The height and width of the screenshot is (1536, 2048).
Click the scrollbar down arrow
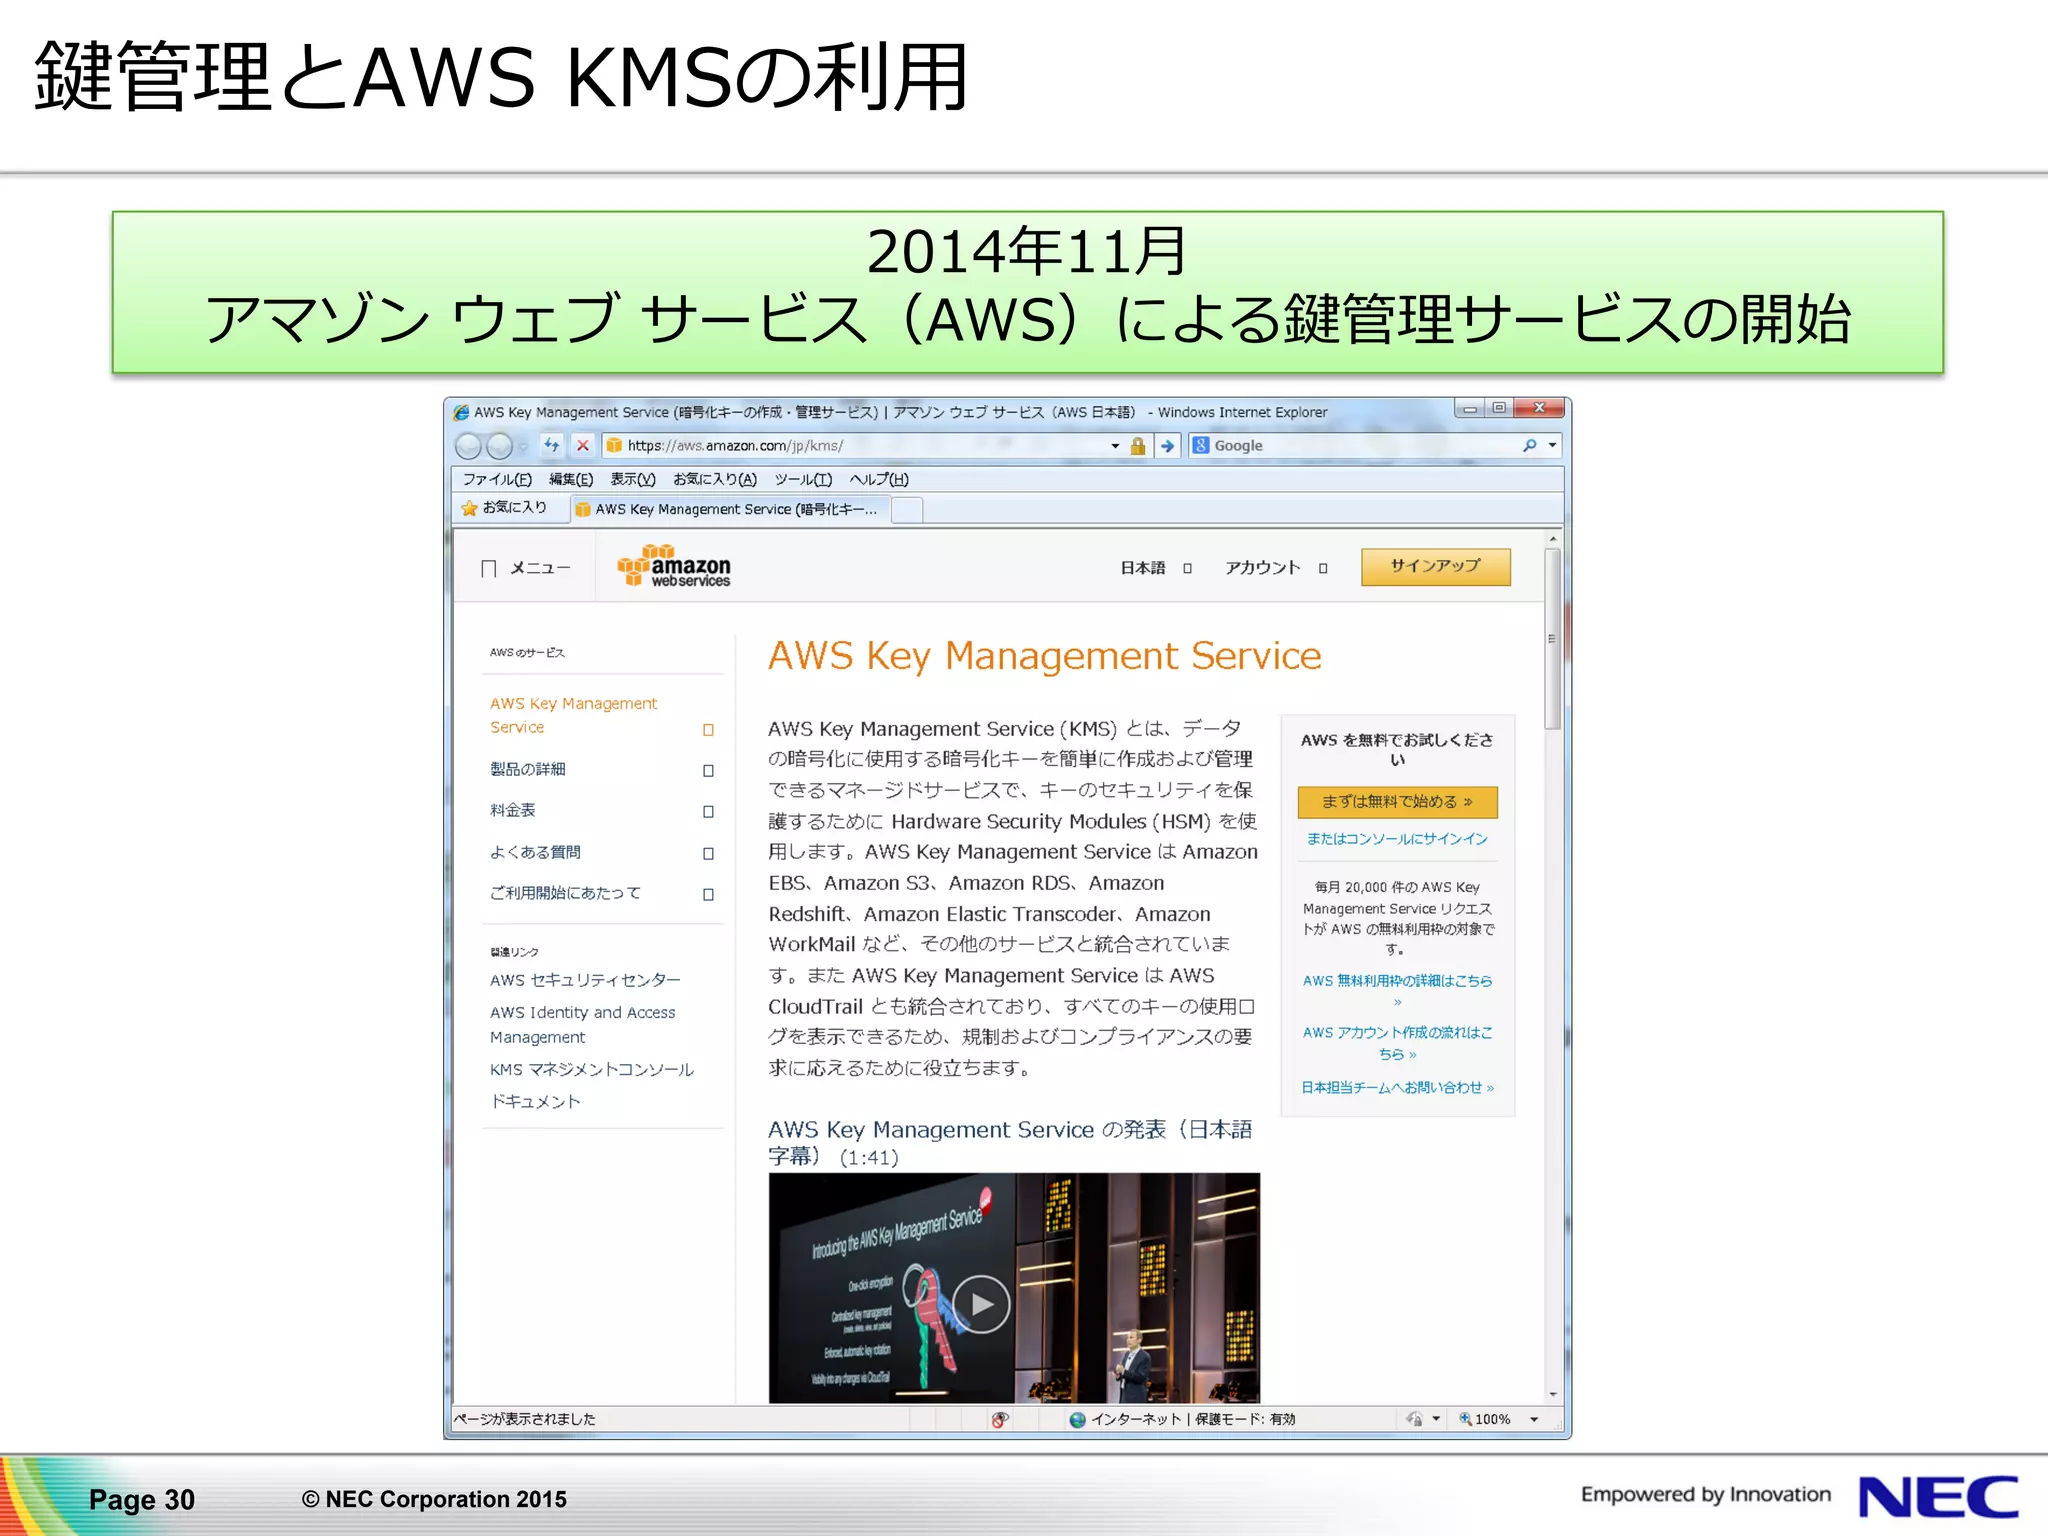point(1553,1394)
